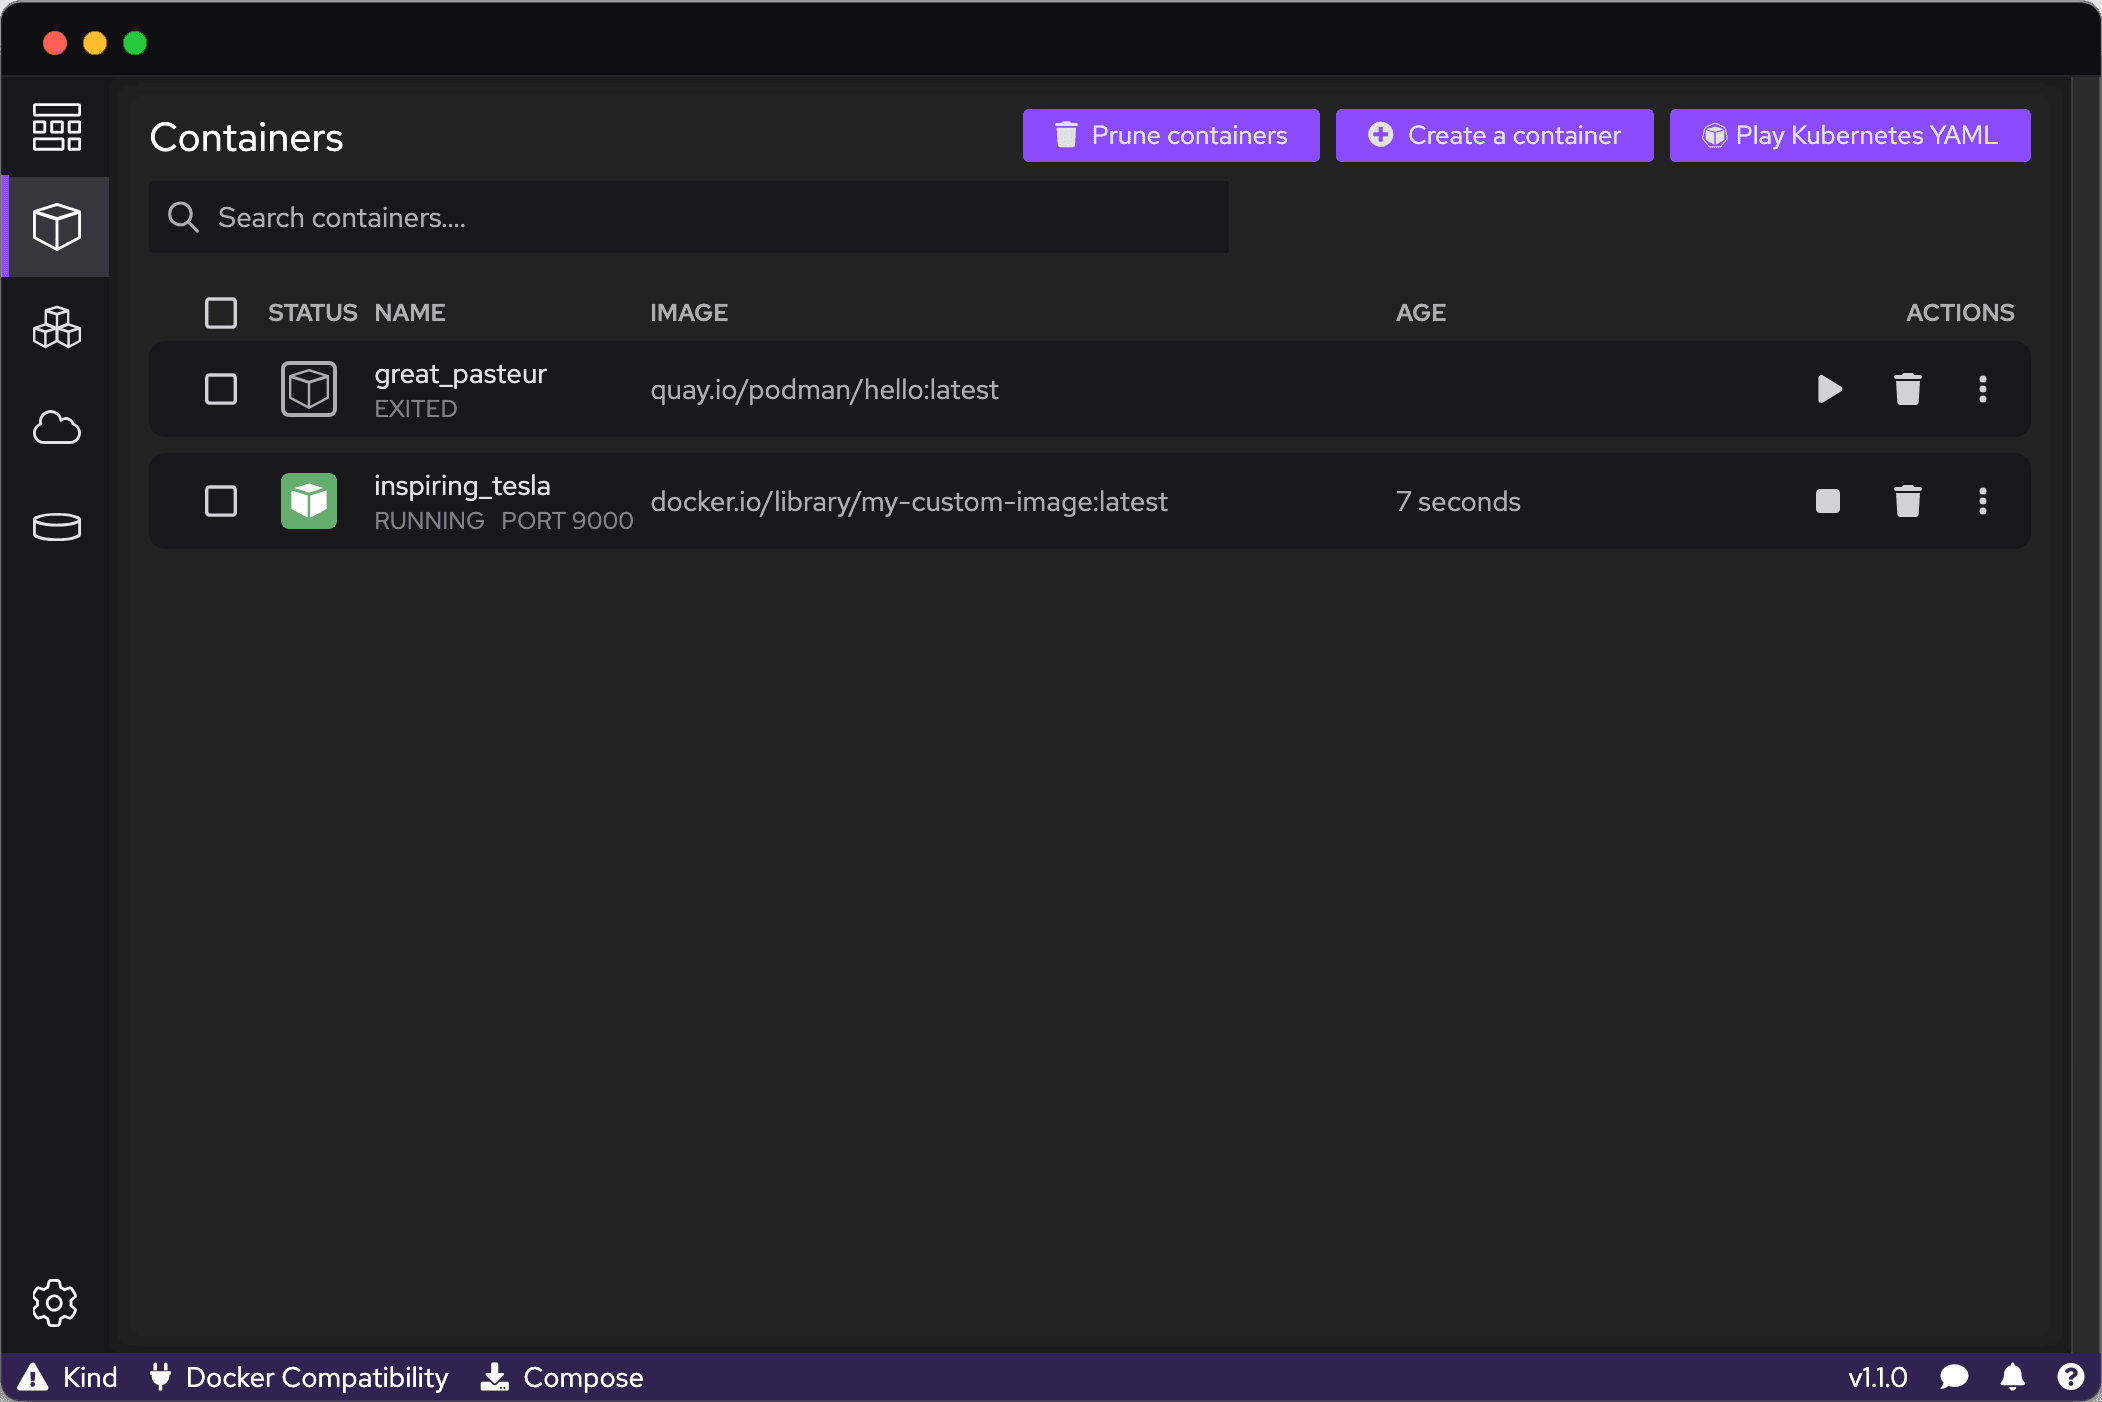The width and height of the screenshot is (2102, 1402).
Task: Delete the great_pasteur container
Action: [x=1908, y=389]
